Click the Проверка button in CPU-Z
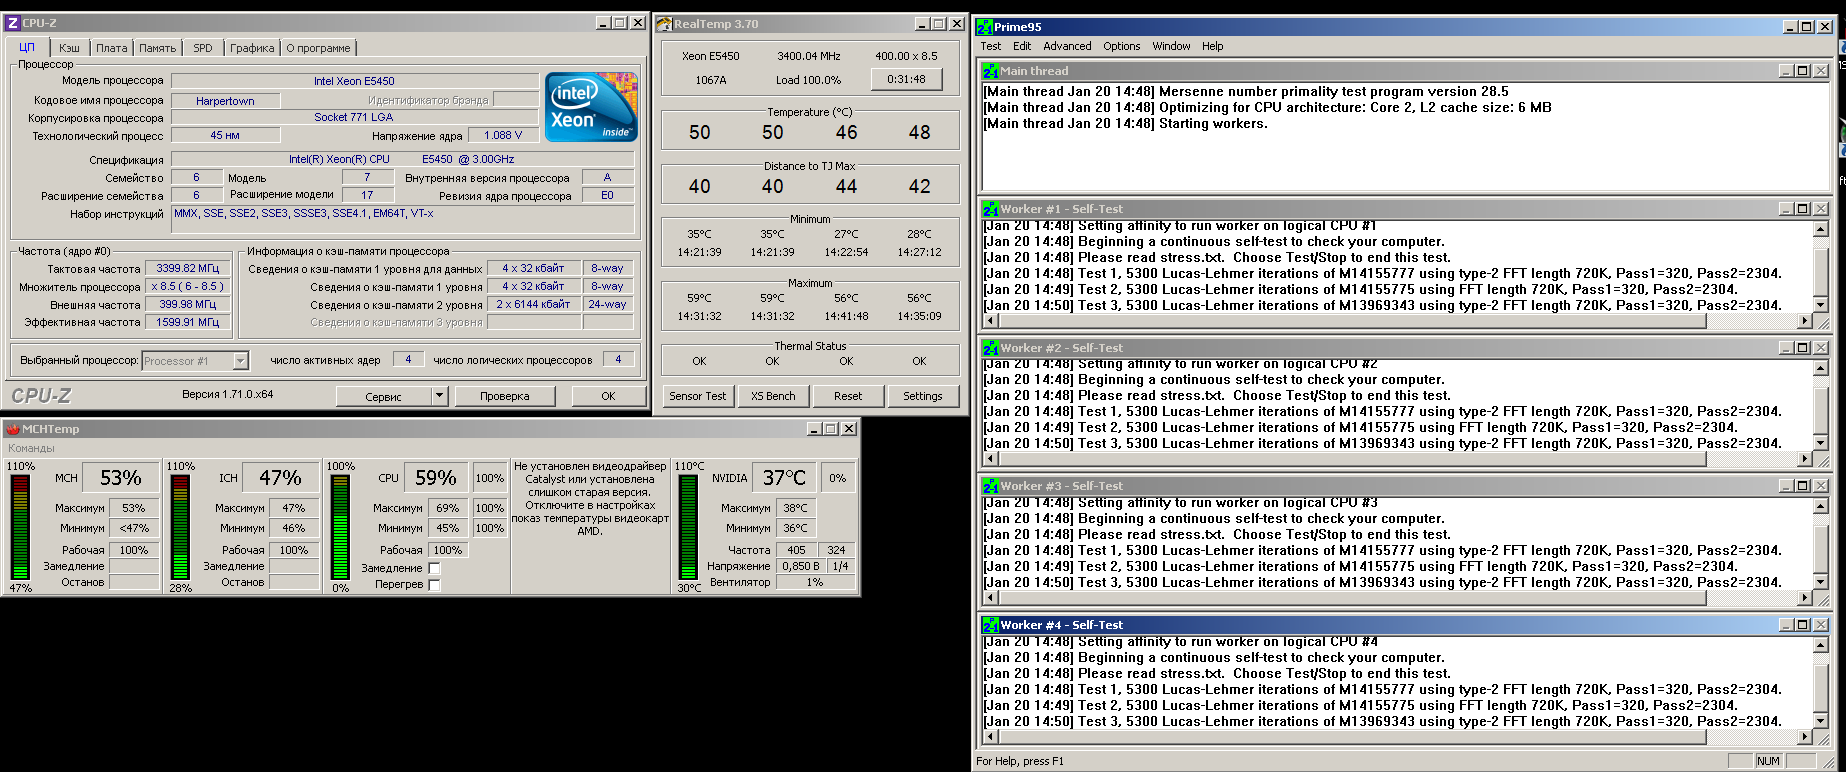 pyautogui.click(x=504, y=396)
